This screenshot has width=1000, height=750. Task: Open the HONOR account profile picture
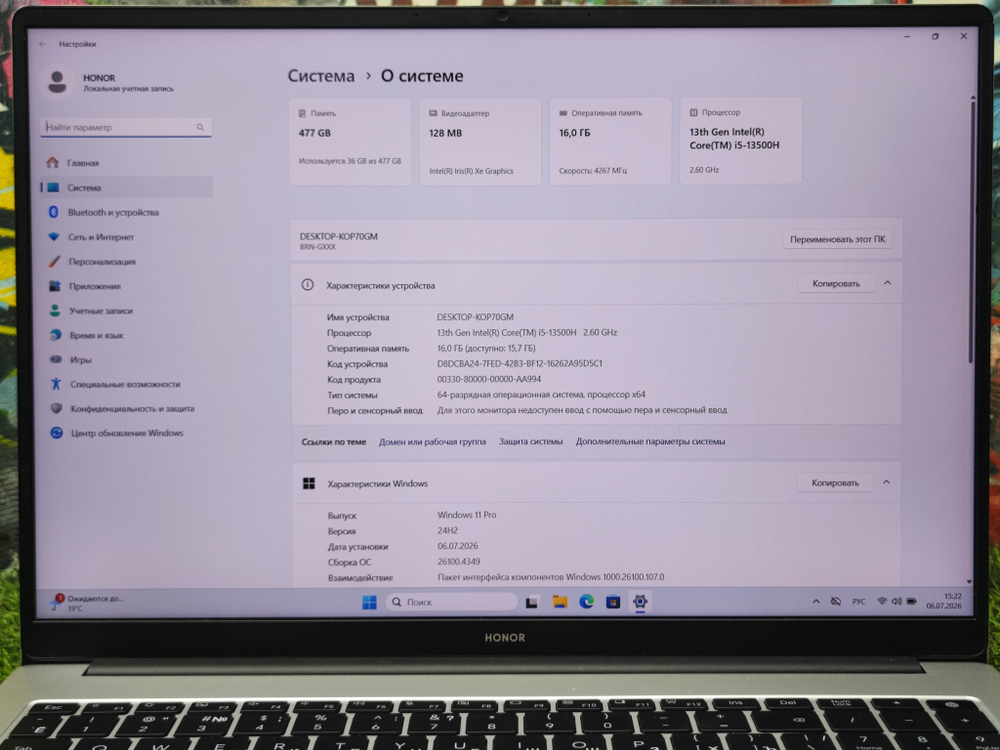[57, 82]
